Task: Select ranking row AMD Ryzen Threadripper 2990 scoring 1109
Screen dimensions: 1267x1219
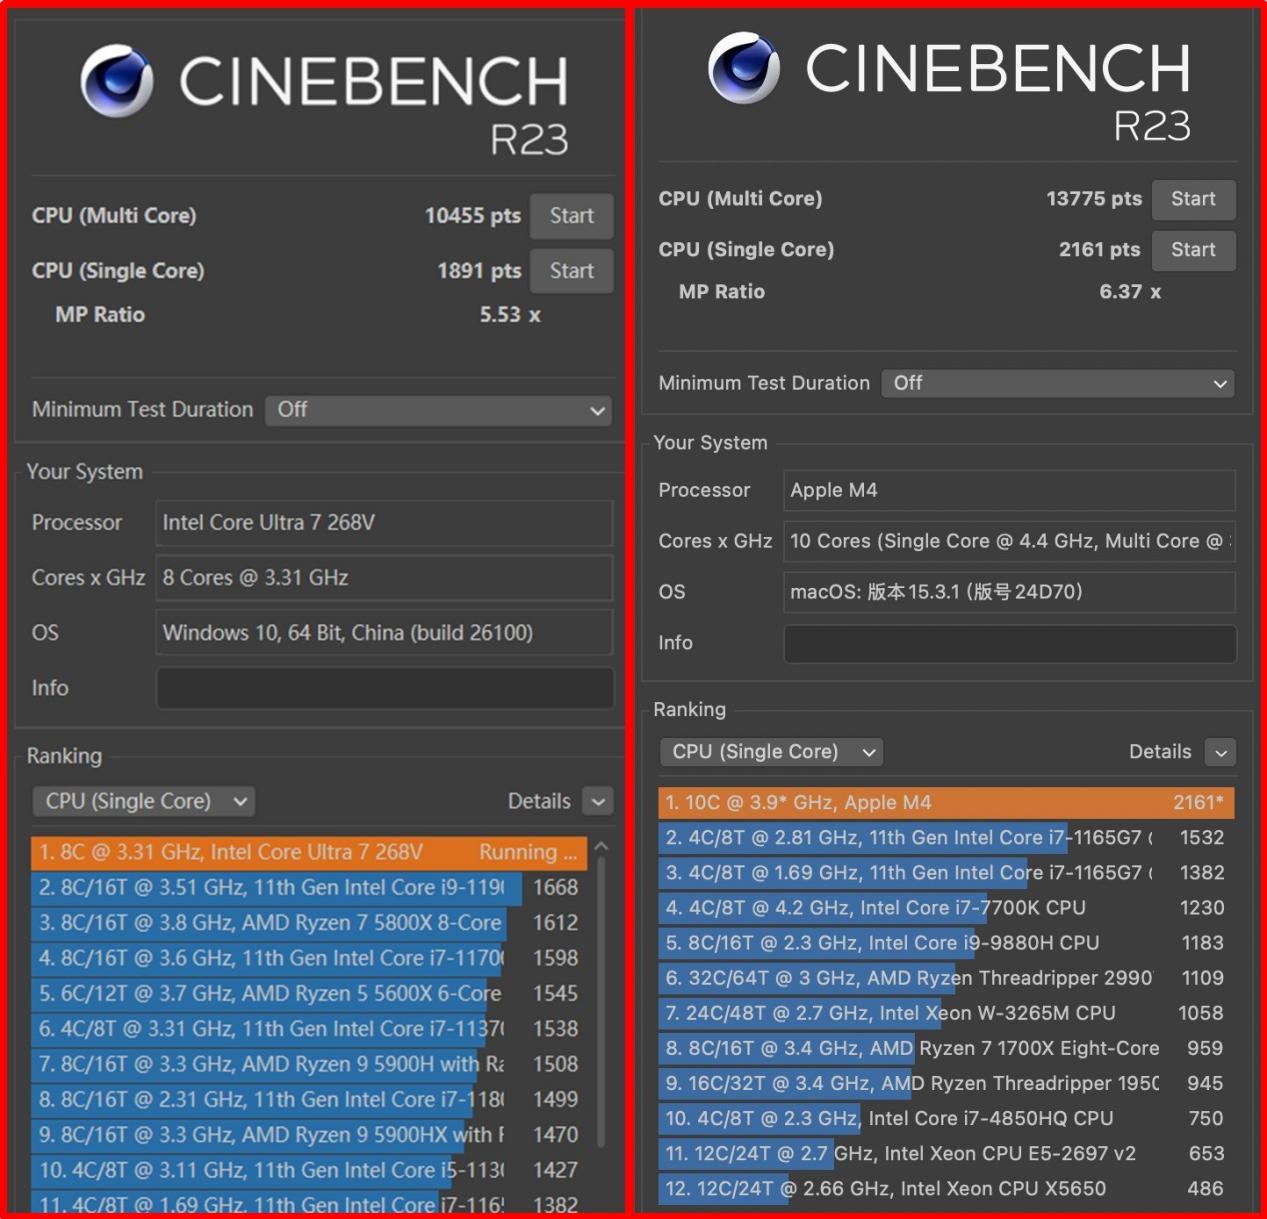Action: pos(946,978)
